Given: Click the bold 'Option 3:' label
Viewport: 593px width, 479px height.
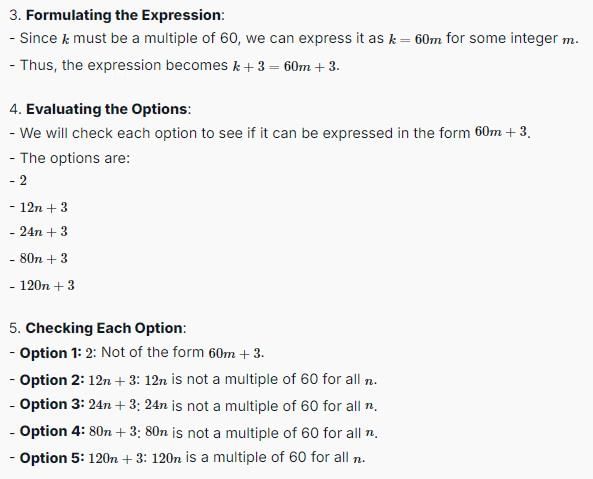Looking at the screenshot, I should click(x=52, y=404).
